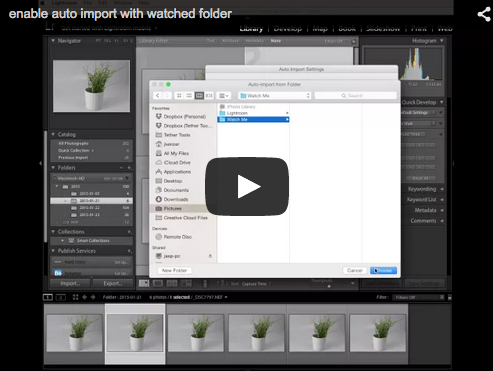Select folder 2015-01-23
This screenshot has width=493, height=371.
(91, 215)
